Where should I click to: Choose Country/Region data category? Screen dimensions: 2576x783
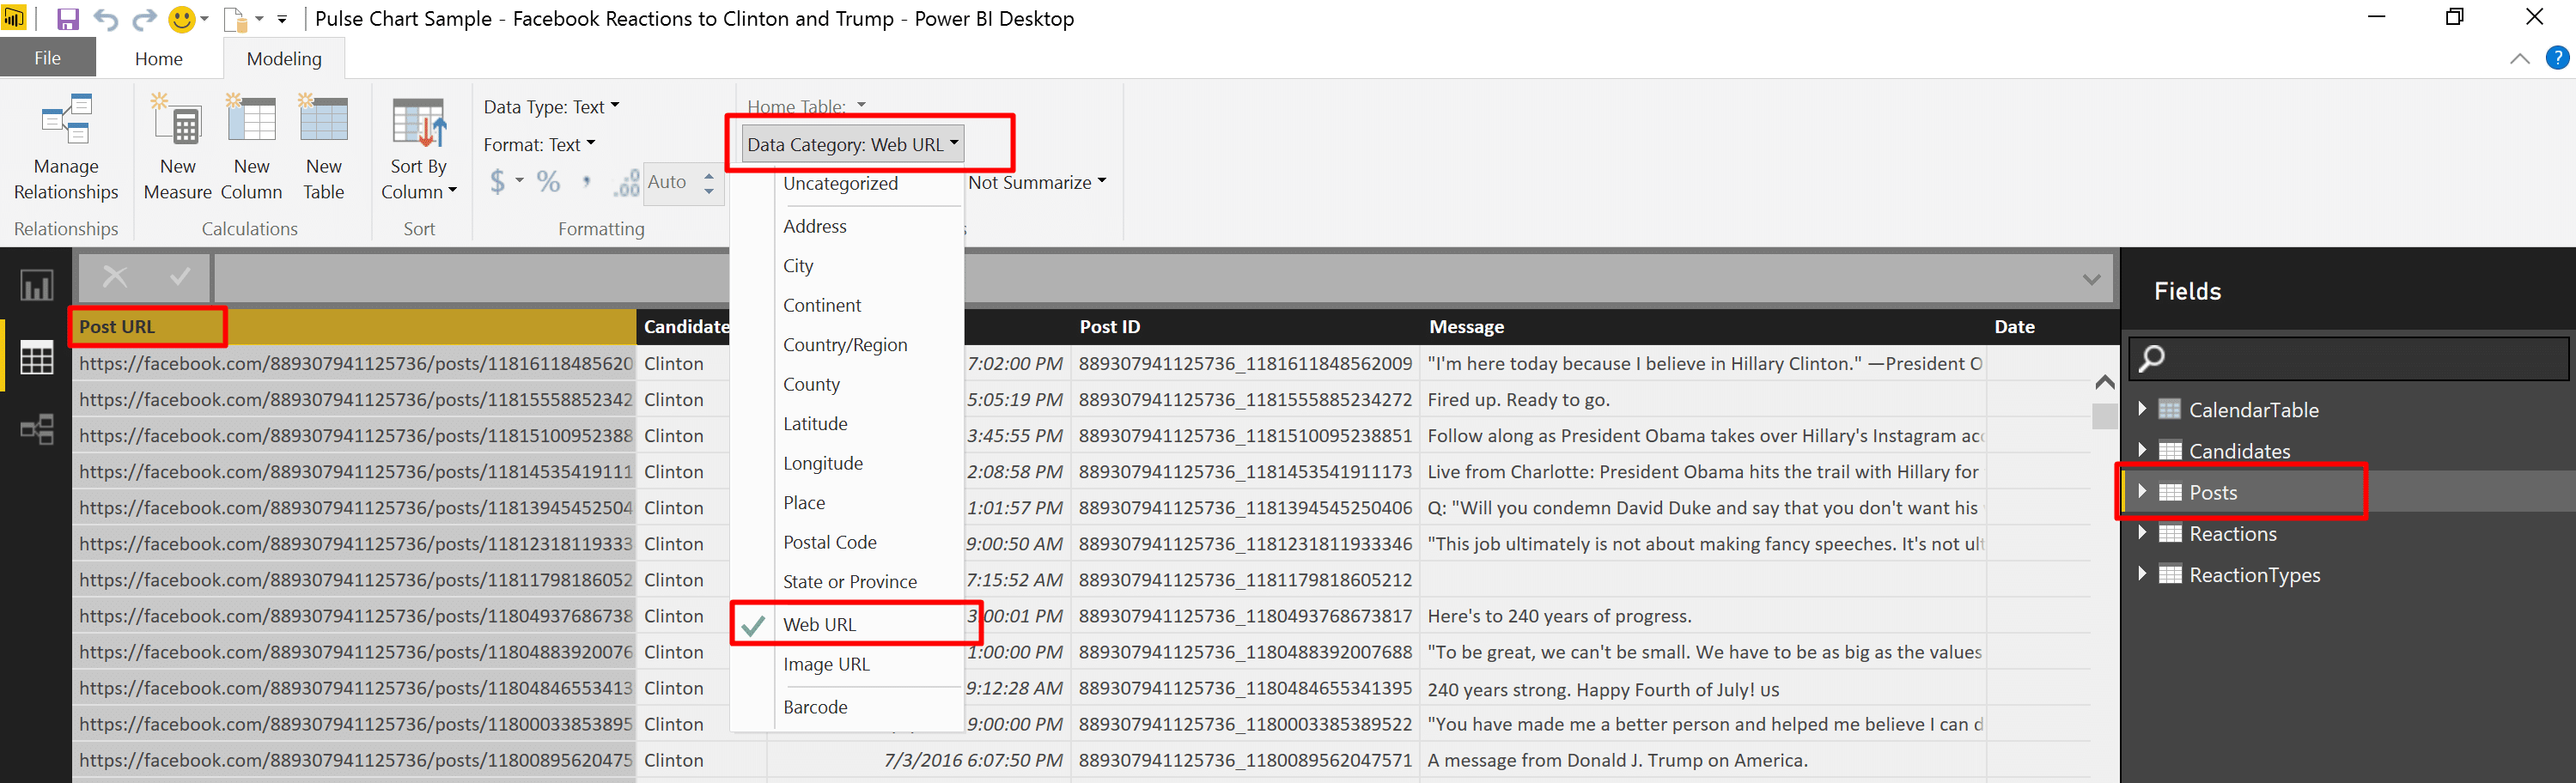coord(847,345)
